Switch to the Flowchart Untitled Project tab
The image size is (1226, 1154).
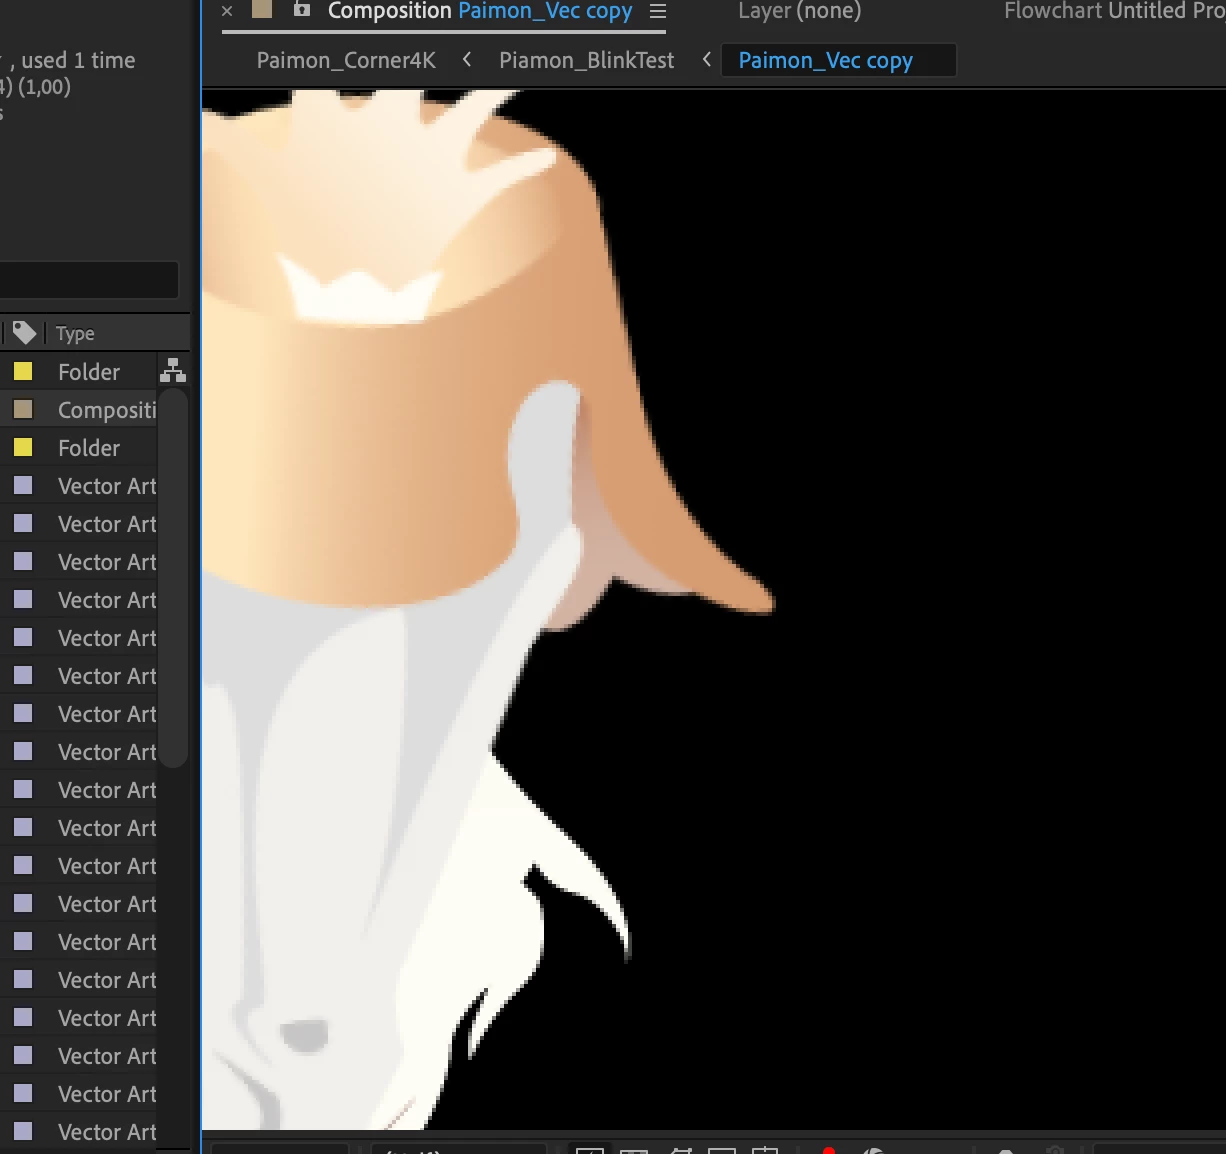pyautogui.click(x=1114, y=11)
